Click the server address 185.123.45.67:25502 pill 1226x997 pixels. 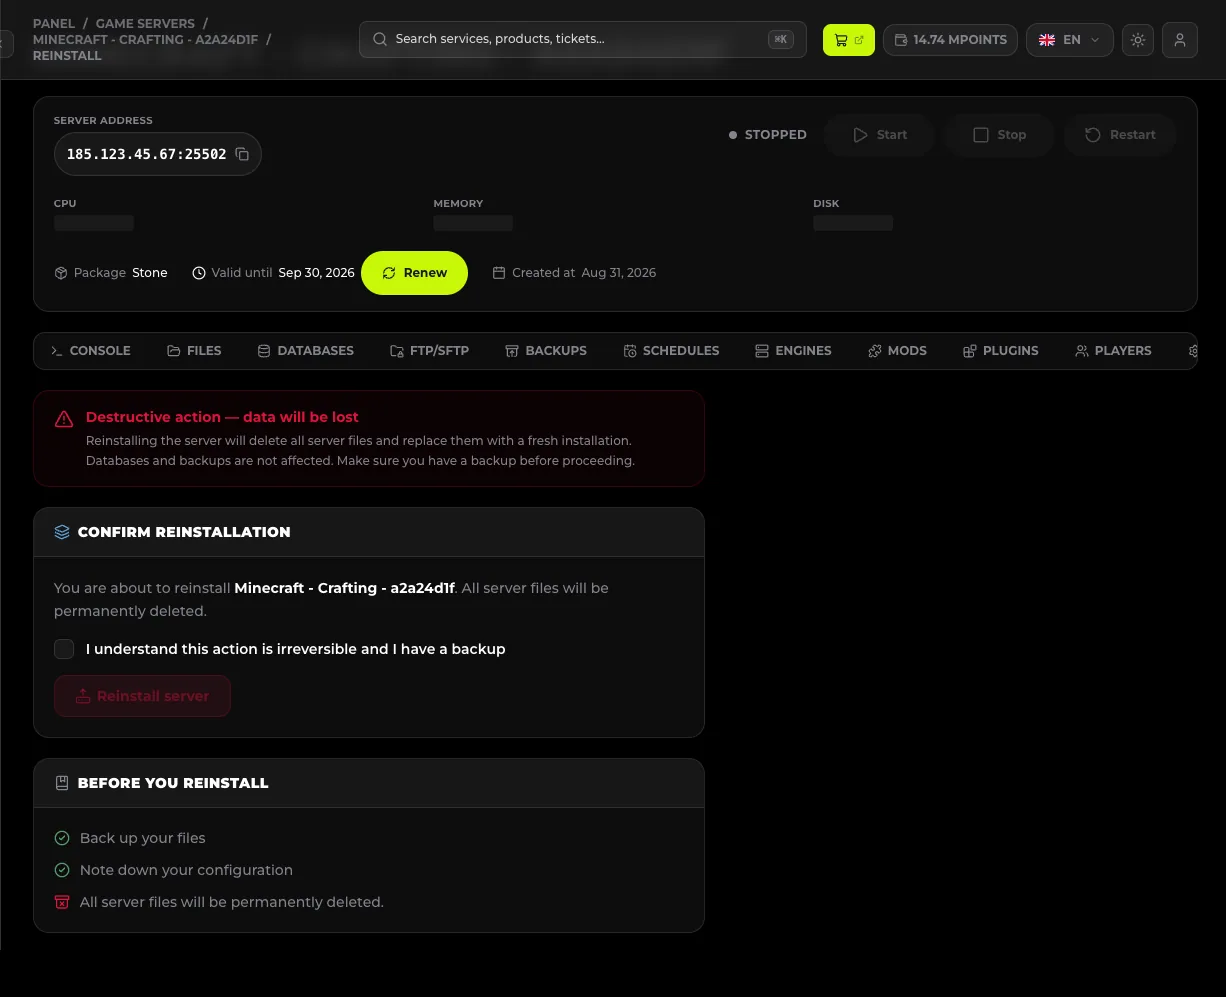pos(158,154)
